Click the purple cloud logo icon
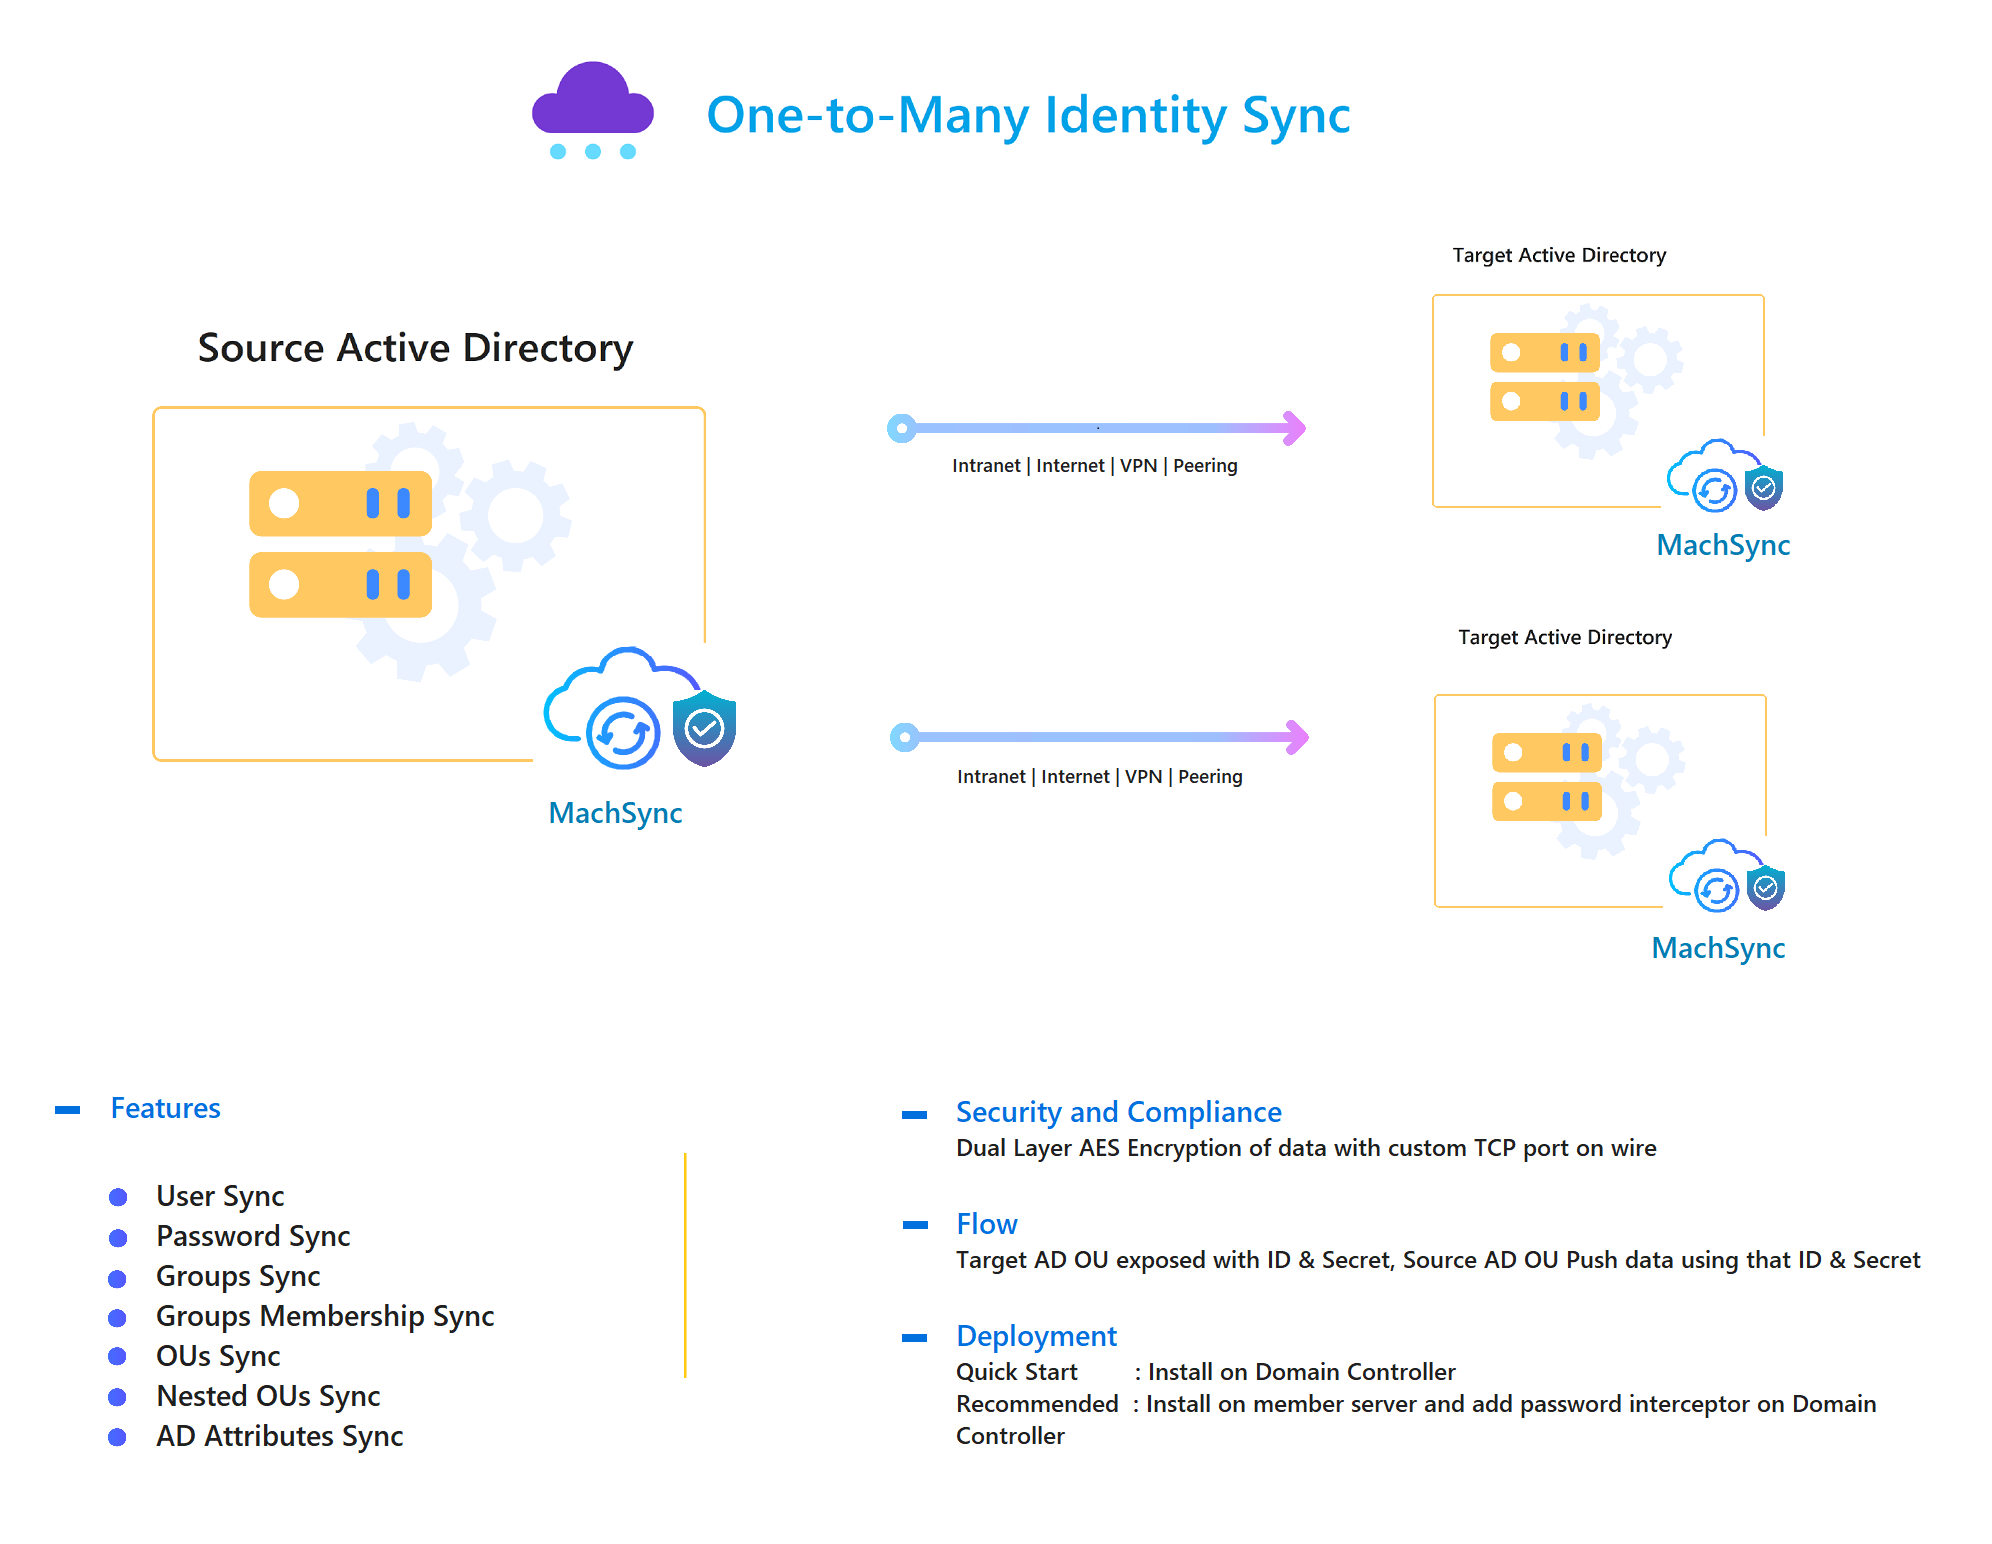 [593, 111]
